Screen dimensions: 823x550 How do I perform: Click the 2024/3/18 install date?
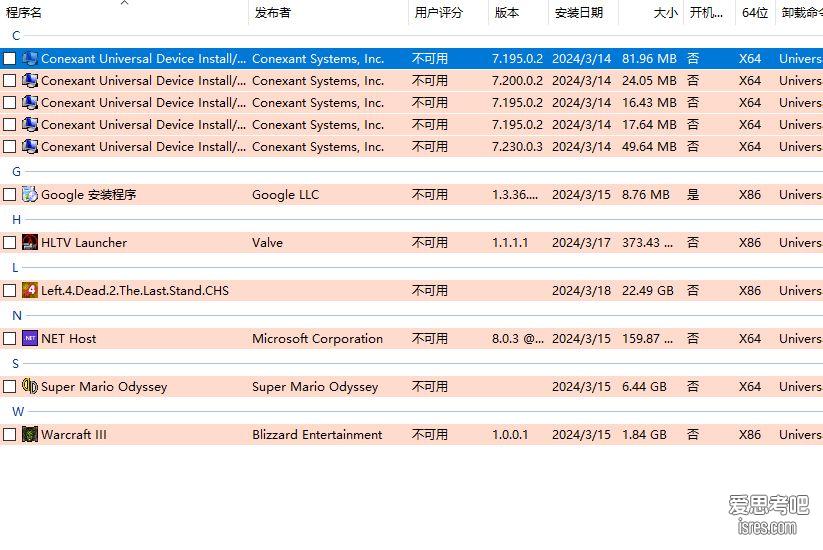(581, 290)
